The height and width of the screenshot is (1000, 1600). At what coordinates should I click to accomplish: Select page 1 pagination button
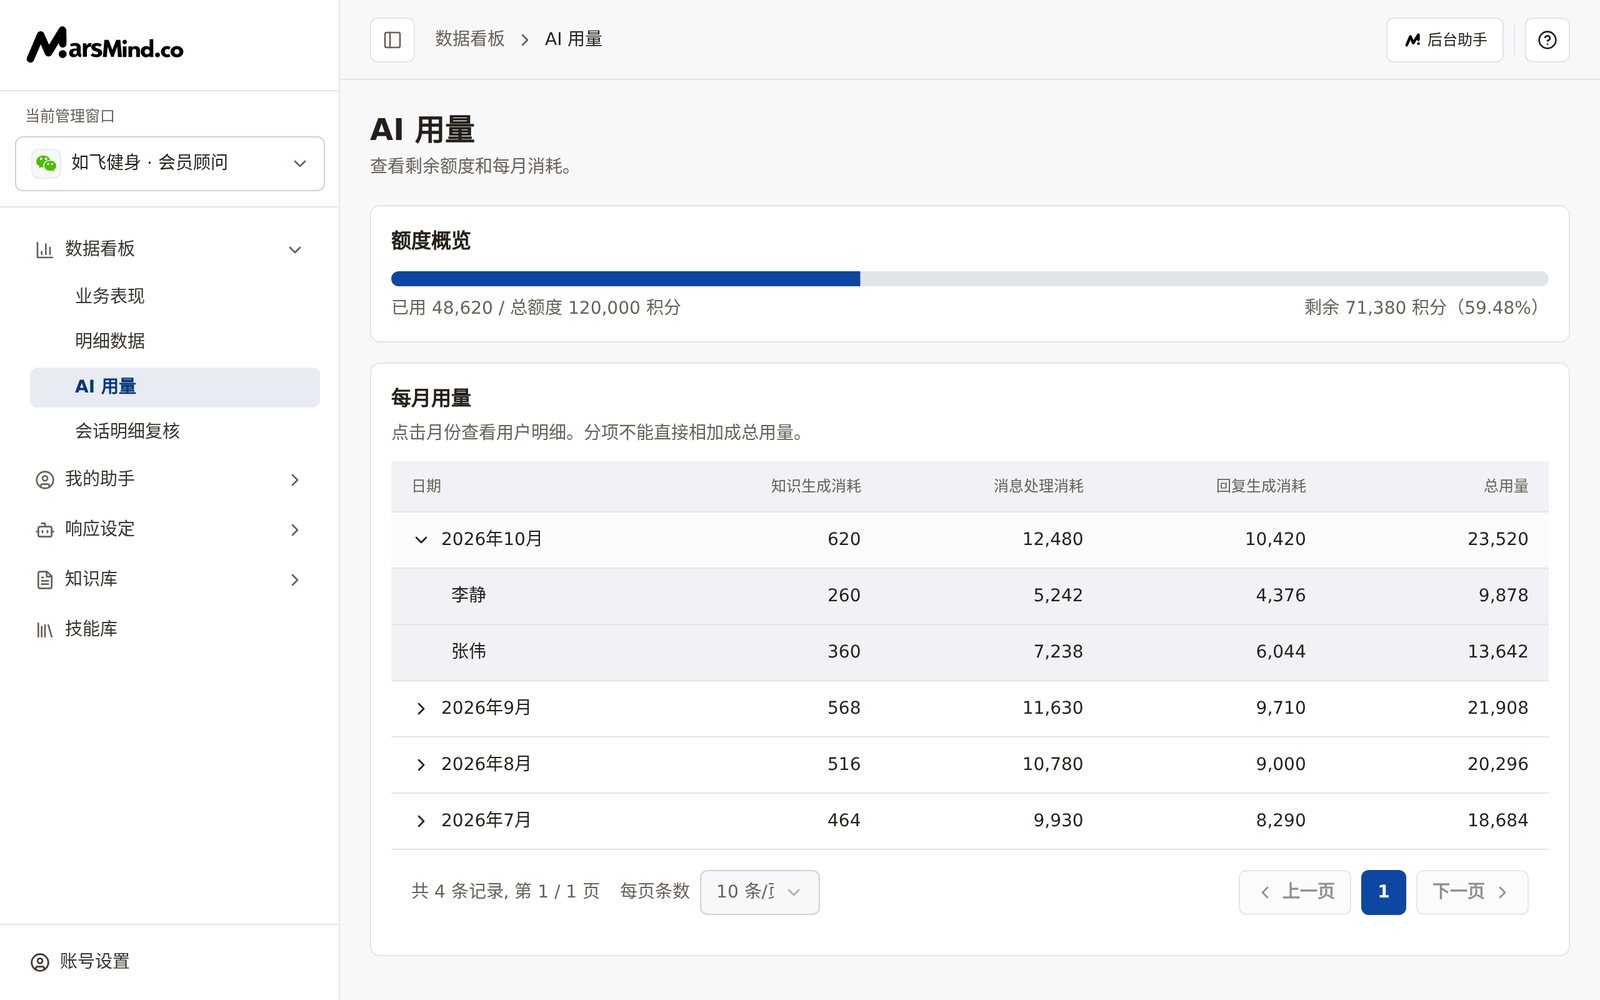(x=1383, y=892)
